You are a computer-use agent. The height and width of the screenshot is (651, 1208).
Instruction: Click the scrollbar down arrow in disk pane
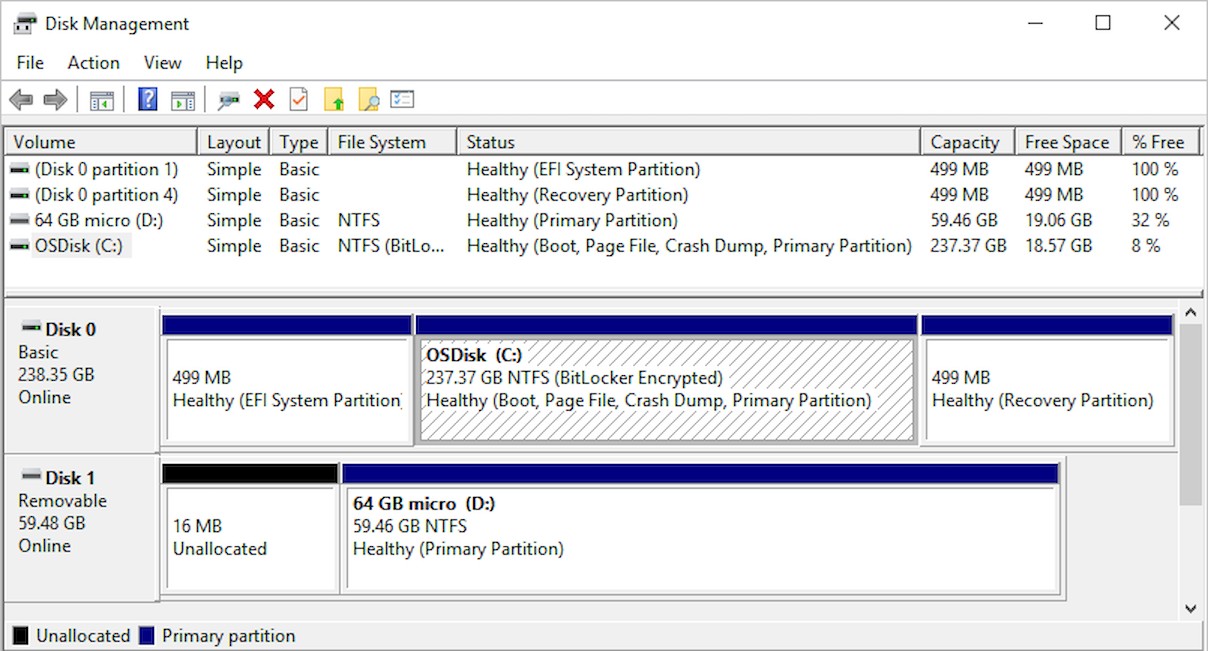point(1190,608)
